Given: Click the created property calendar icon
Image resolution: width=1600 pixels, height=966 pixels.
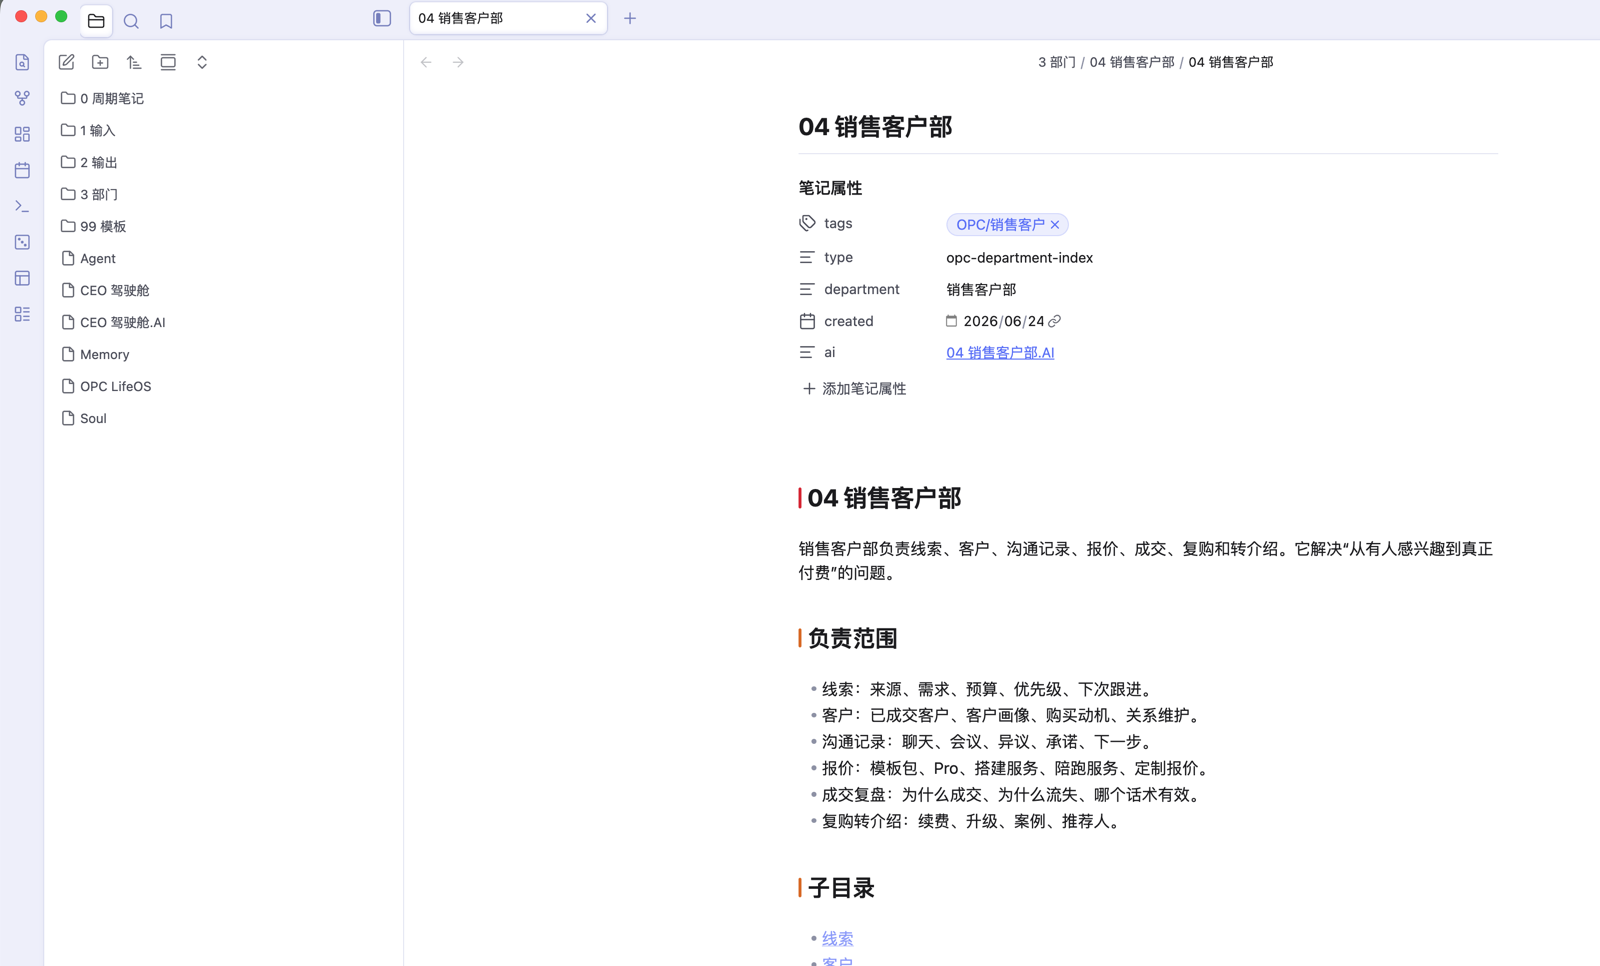Looking at the screenshot, I should click(807, 321).
